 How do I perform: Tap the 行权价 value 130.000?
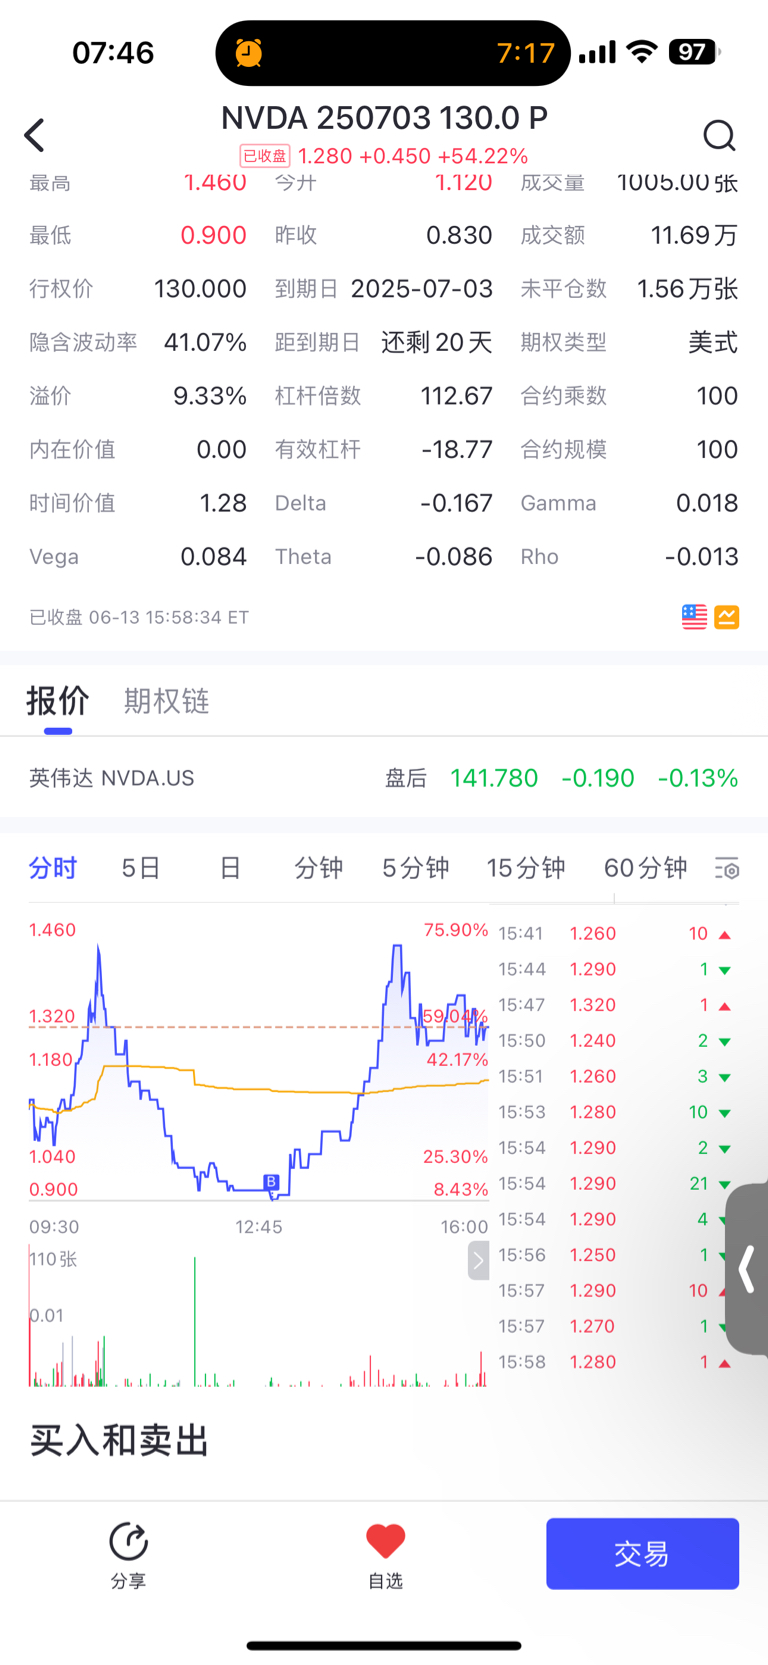(x=200, y=289)
